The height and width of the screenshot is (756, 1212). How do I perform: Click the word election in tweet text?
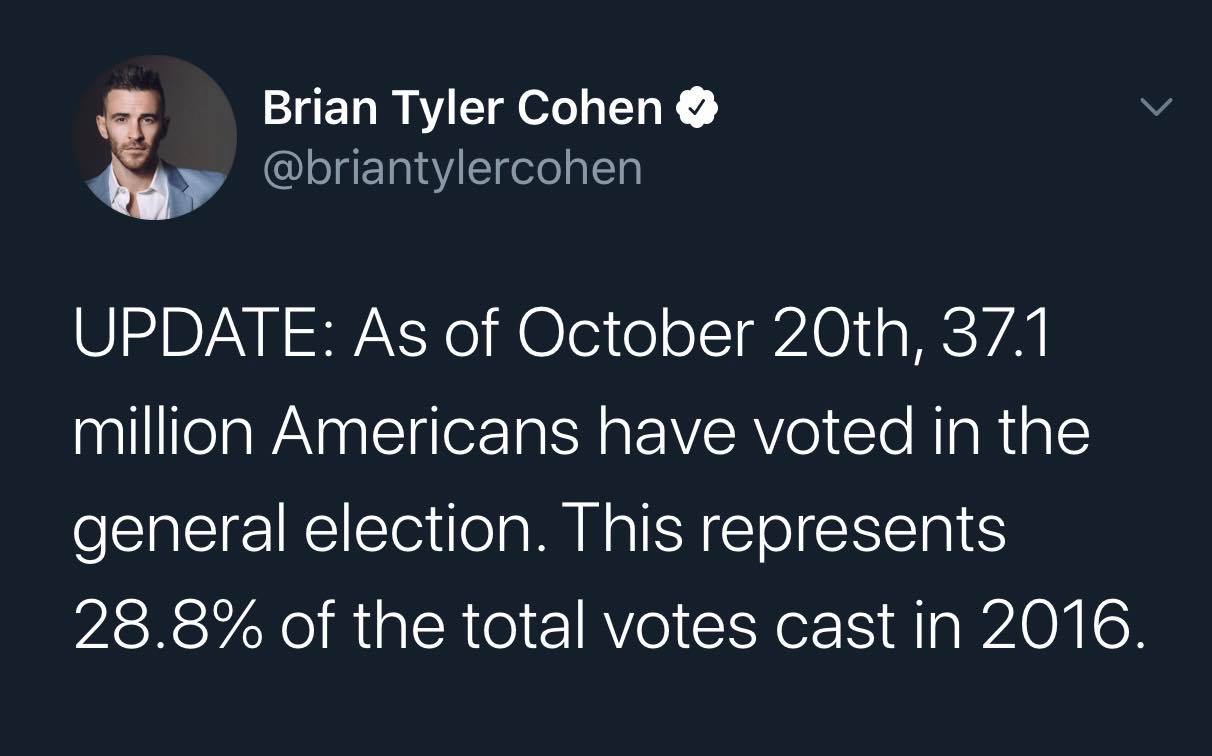coord(424,528)
